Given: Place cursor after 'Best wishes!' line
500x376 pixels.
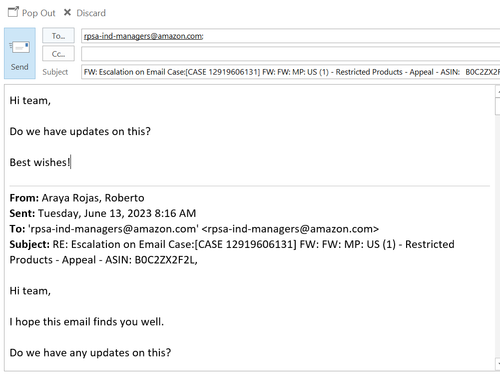Looking at the screenshot, I should (x=71, y=162).
